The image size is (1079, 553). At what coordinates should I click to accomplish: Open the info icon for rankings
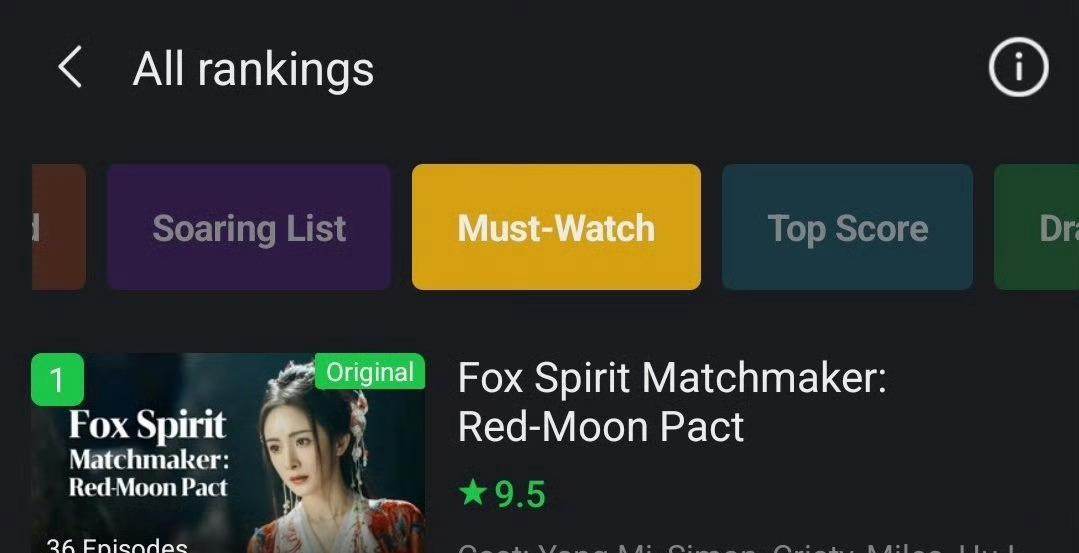[x=1018, y=67]
